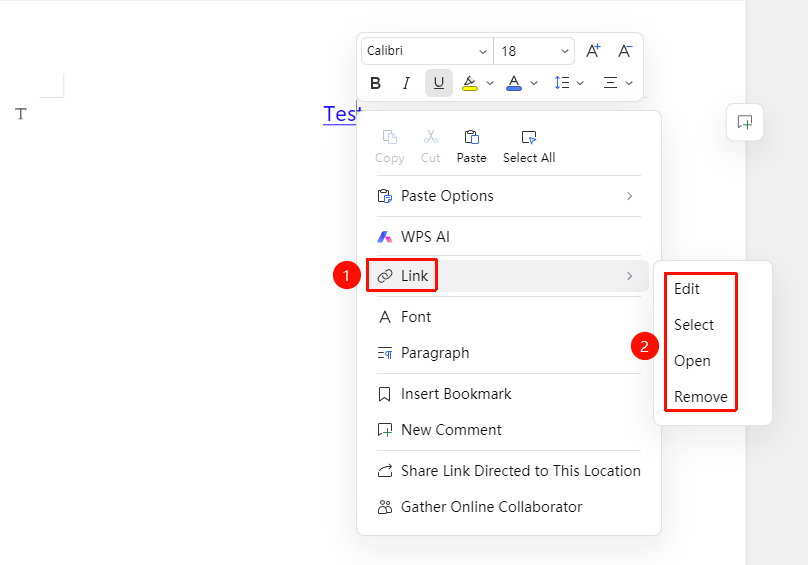Click the Select All icon
This screenshot has height=565, width=808.
(x=529, y=137)
